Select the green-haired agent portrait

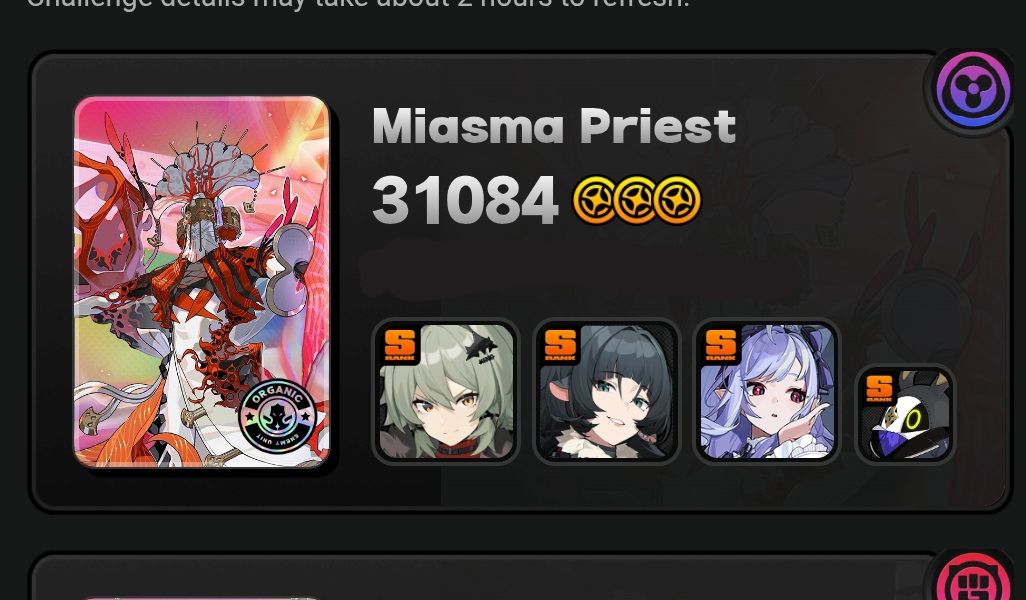tap(446, 391)
